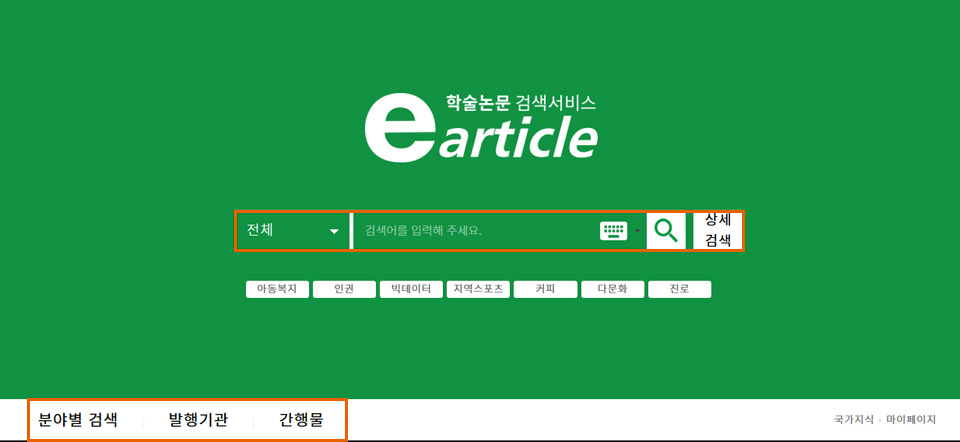Open the virtual keyboard icon
960x442 pixels.
[x=613, y=231]
